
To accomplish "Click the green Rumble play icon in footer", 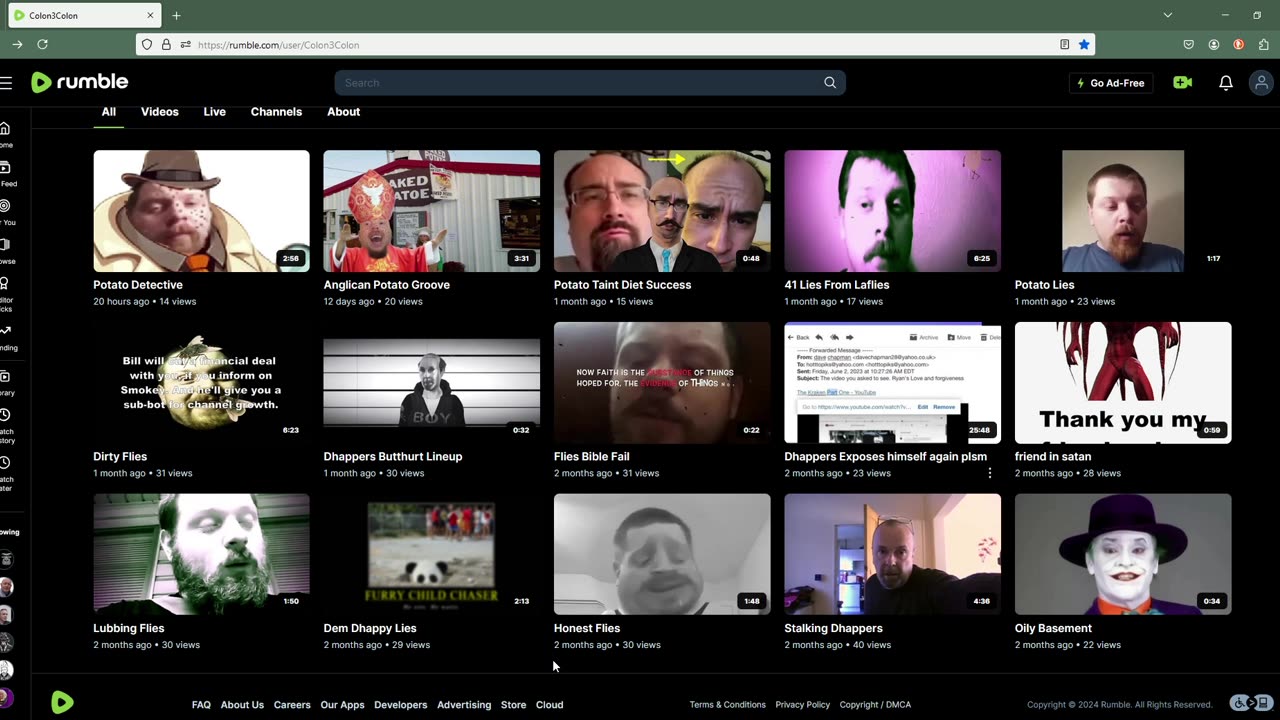I will [x=62, y=702].
